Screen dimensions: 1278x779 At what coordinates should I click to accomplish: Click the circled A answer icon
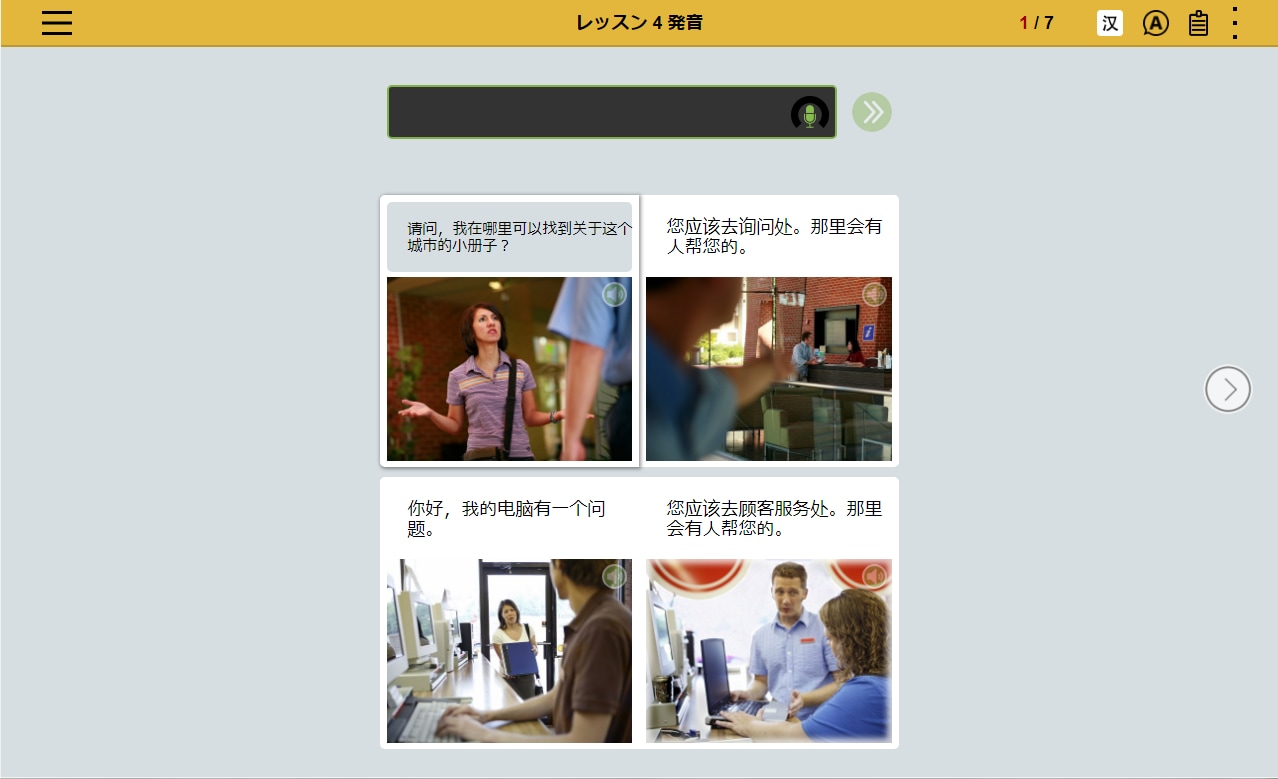[1155, 23]
